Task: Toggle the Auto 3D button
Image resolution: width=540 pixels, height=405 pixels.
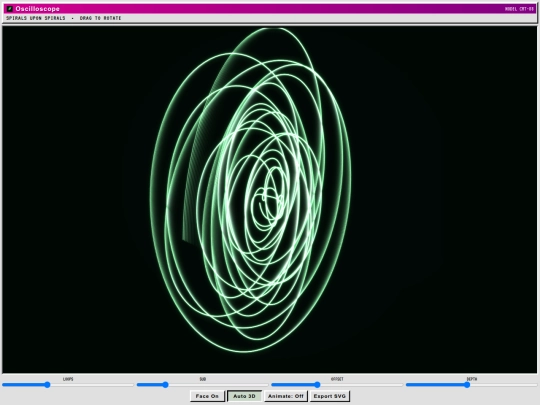Action: 244,396
